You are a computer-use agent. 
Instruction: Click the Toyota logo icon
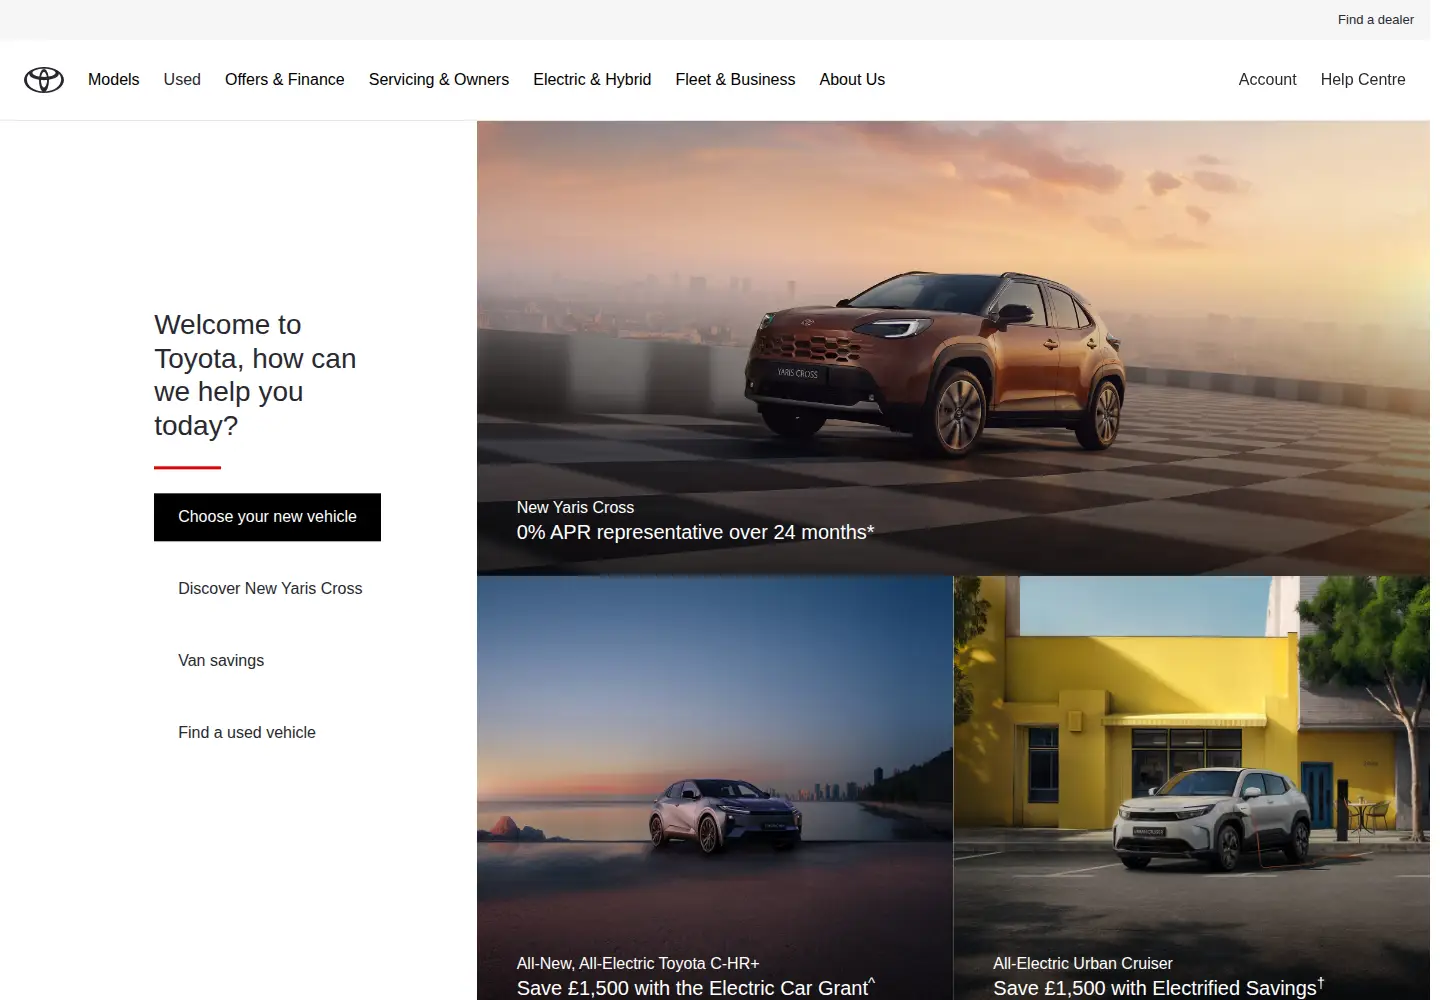point(44,80)
